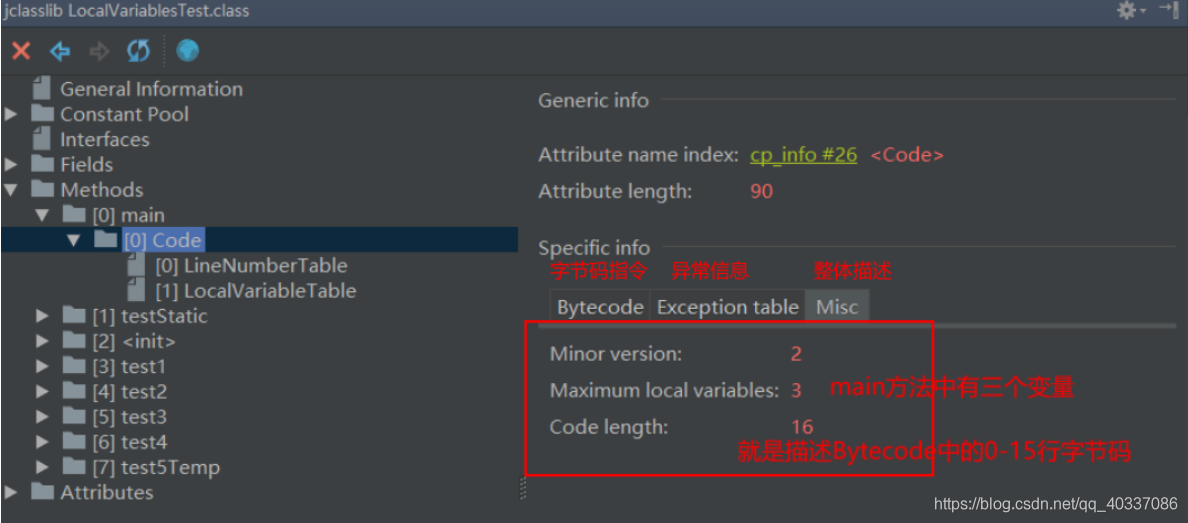Click the Maximum local variables value 3
Image resolution: width=1188 pixels, height=523 pixels.
click(796, 390)
